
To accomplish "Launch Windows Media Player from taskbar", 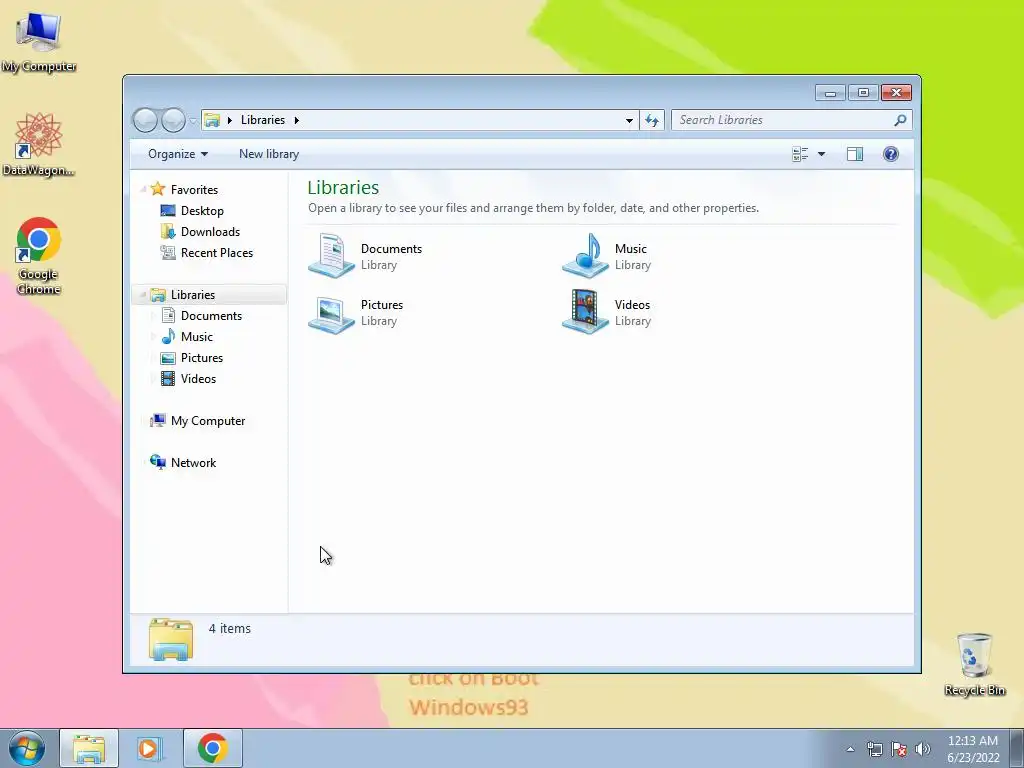I will pyautogui.click(x=150, y=748).
